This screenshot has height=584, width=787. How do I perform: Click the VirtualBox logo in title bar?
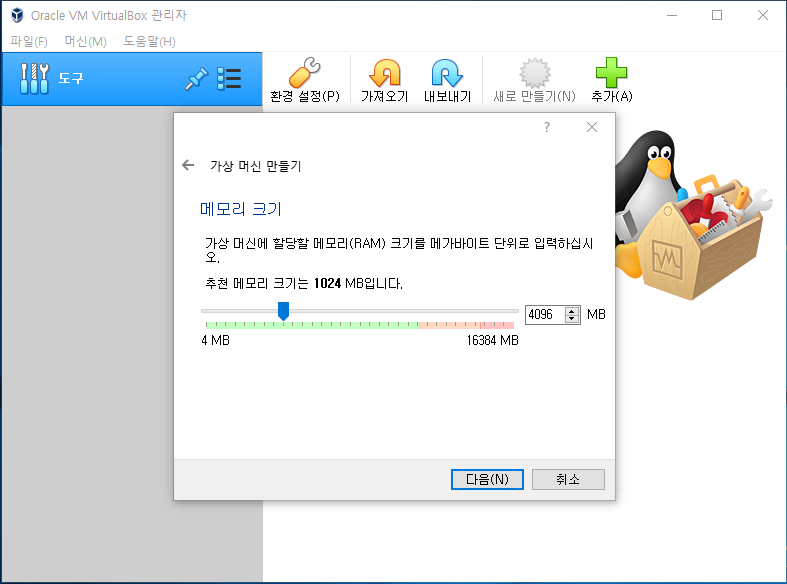17,16
